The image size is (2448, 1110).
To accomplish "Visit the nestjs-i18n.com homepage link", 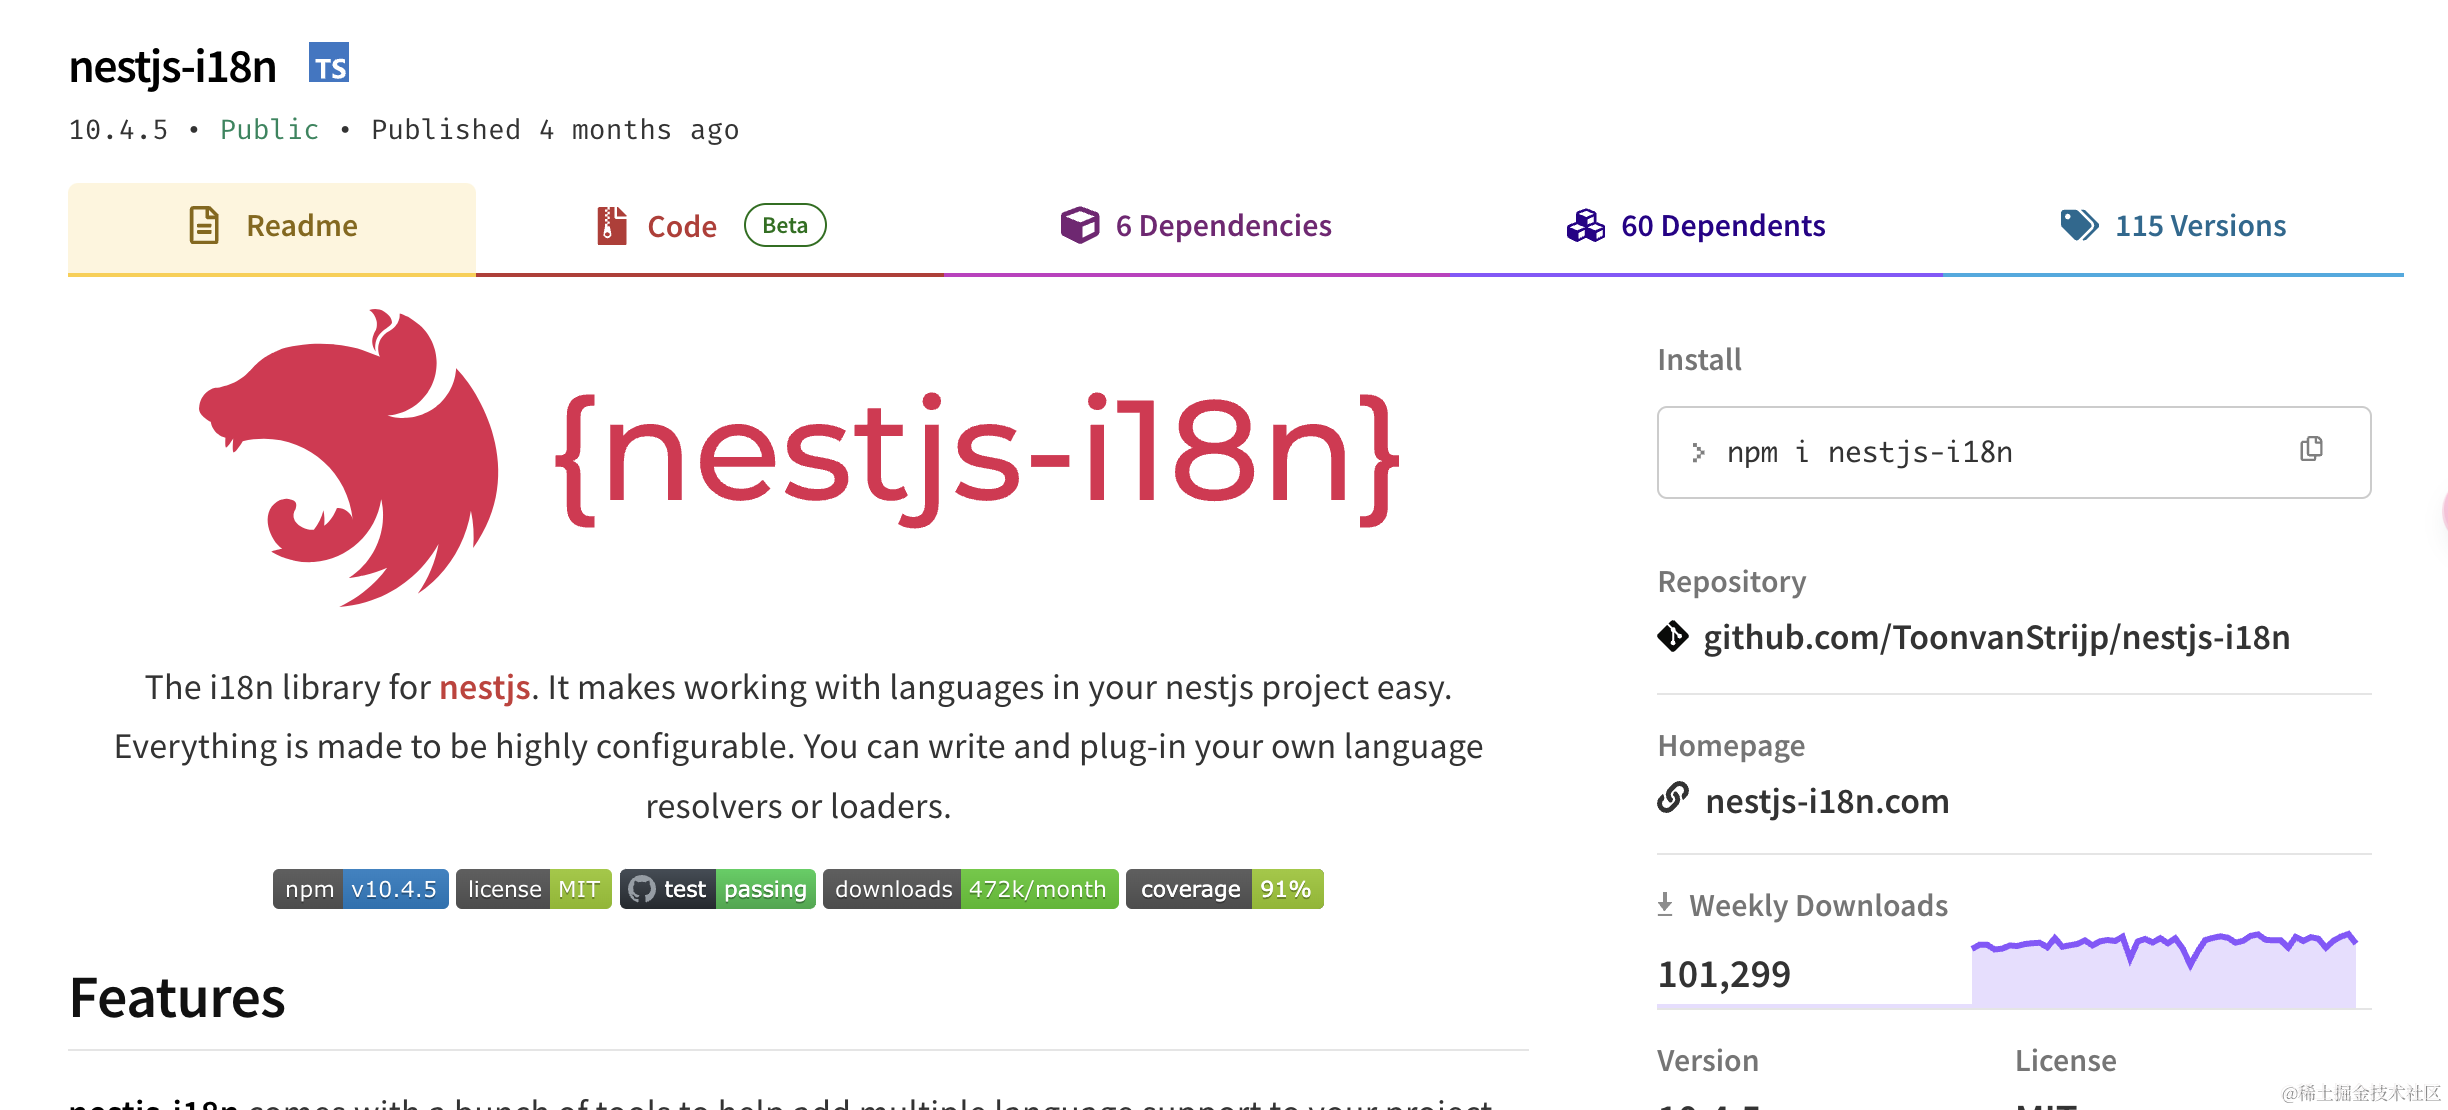I will click(1827, 801).
